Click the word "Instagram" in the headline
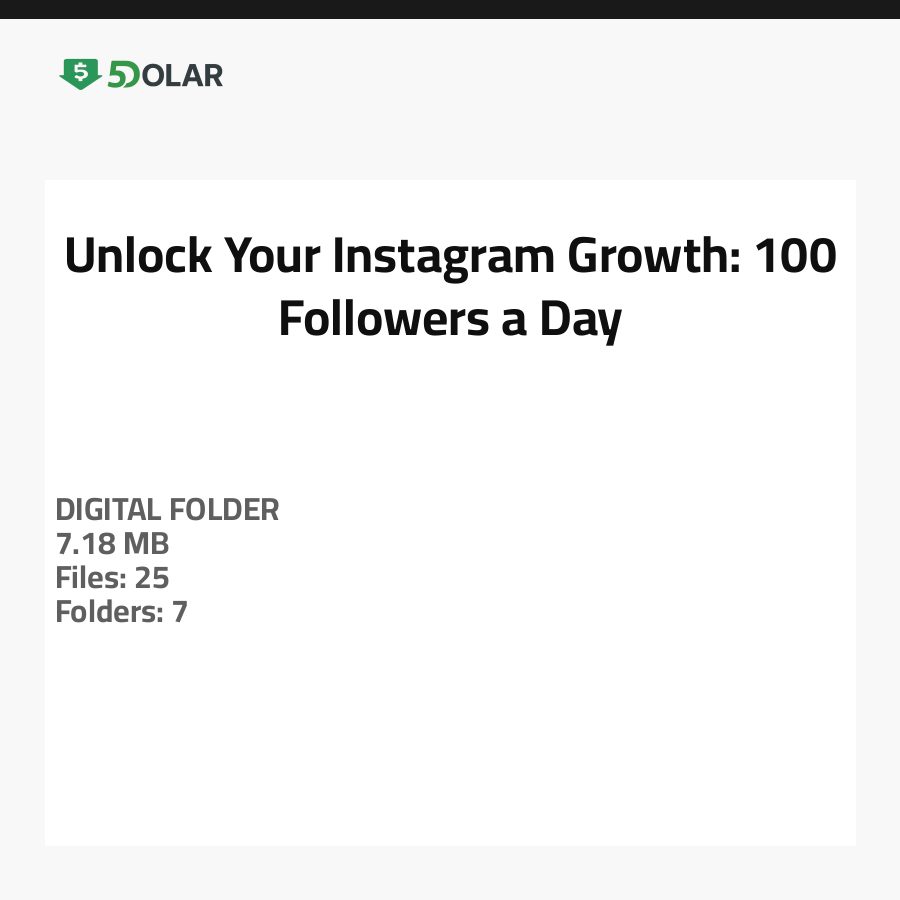 (445, 257)
